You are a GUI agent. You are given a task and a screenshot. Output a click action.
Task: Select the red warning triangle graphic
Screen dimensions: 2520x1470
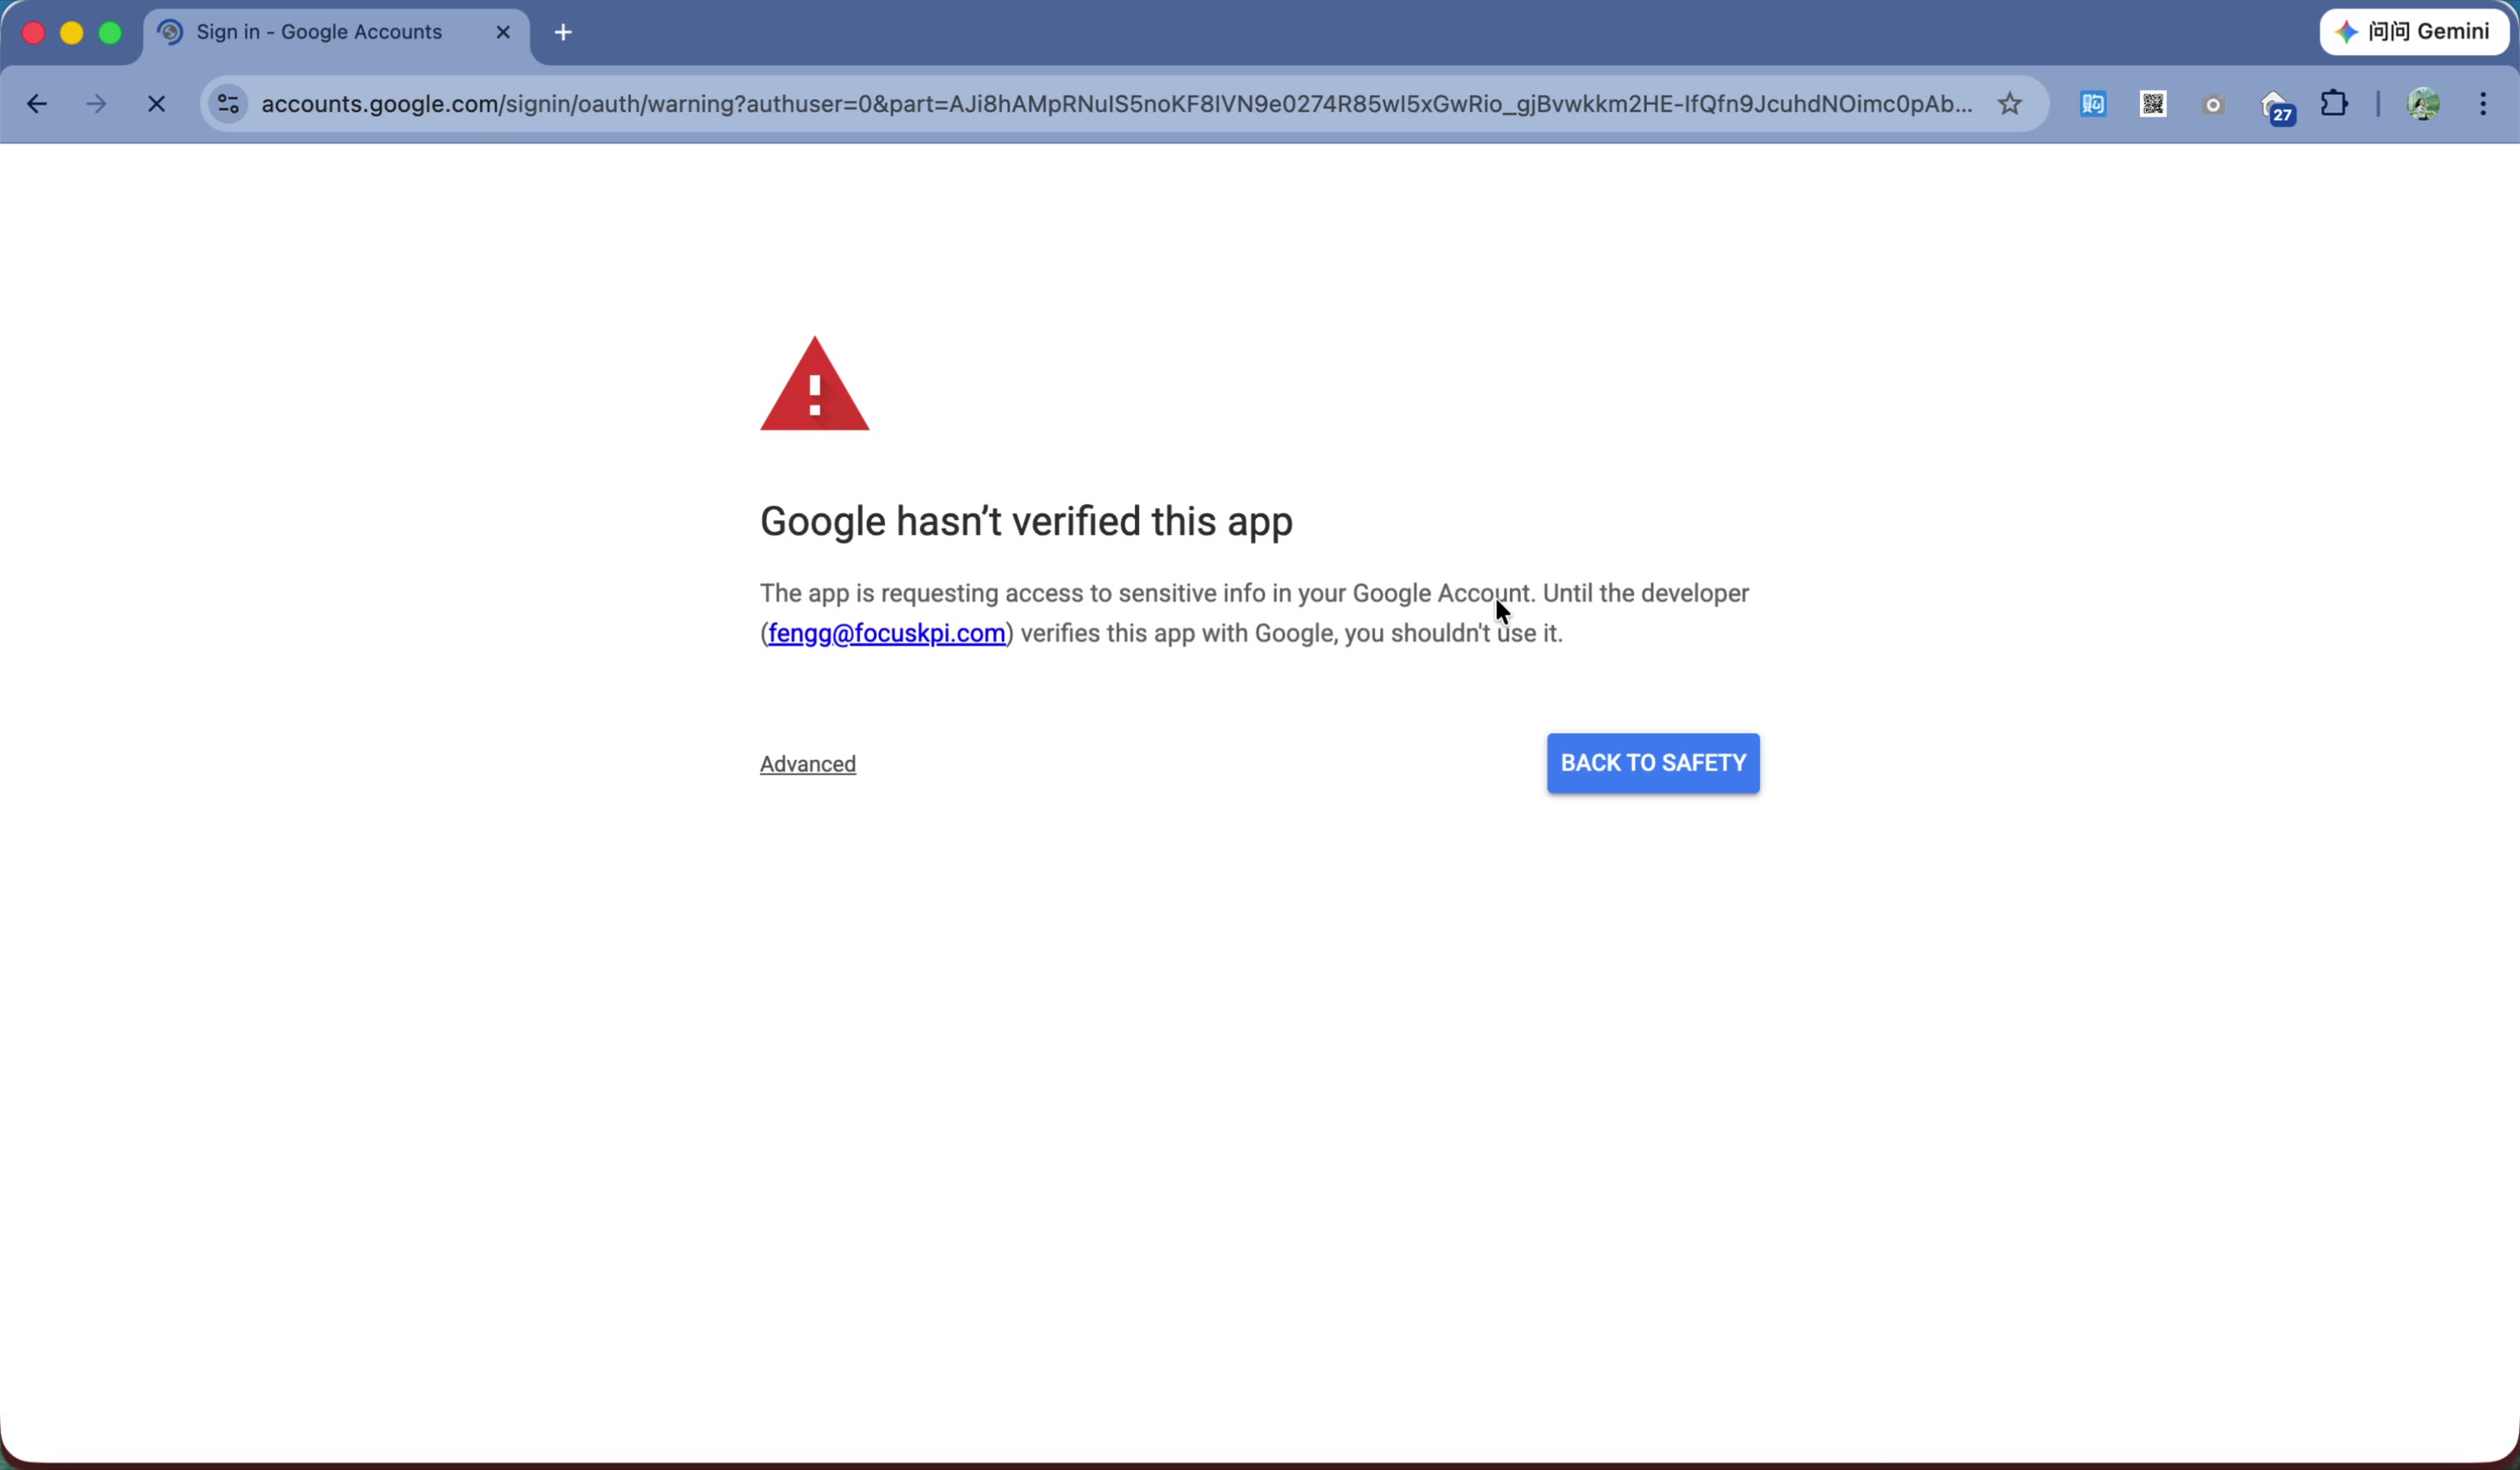(815, 385)
